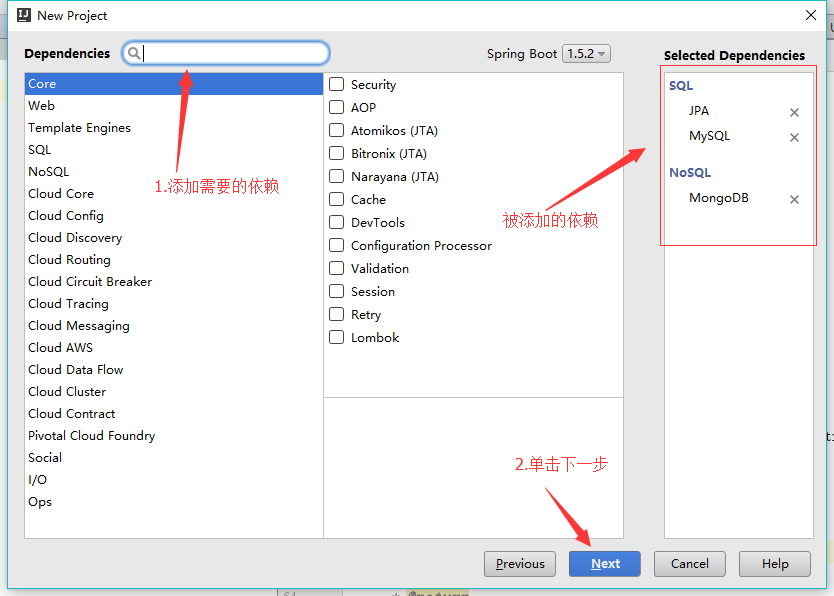Check the AOP dependency
This screenshot has height=596, width=834.
point(336,107)
